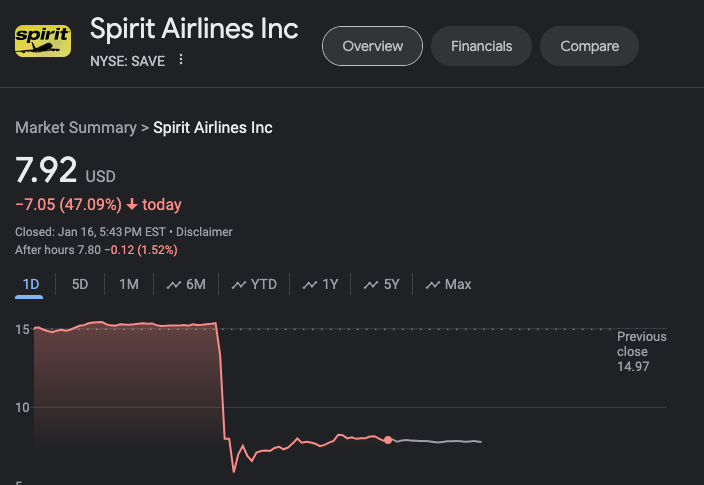Click the gray after-hours line on chart
The width and height of the screenshot is (704, 485).
tap(440, 441)
